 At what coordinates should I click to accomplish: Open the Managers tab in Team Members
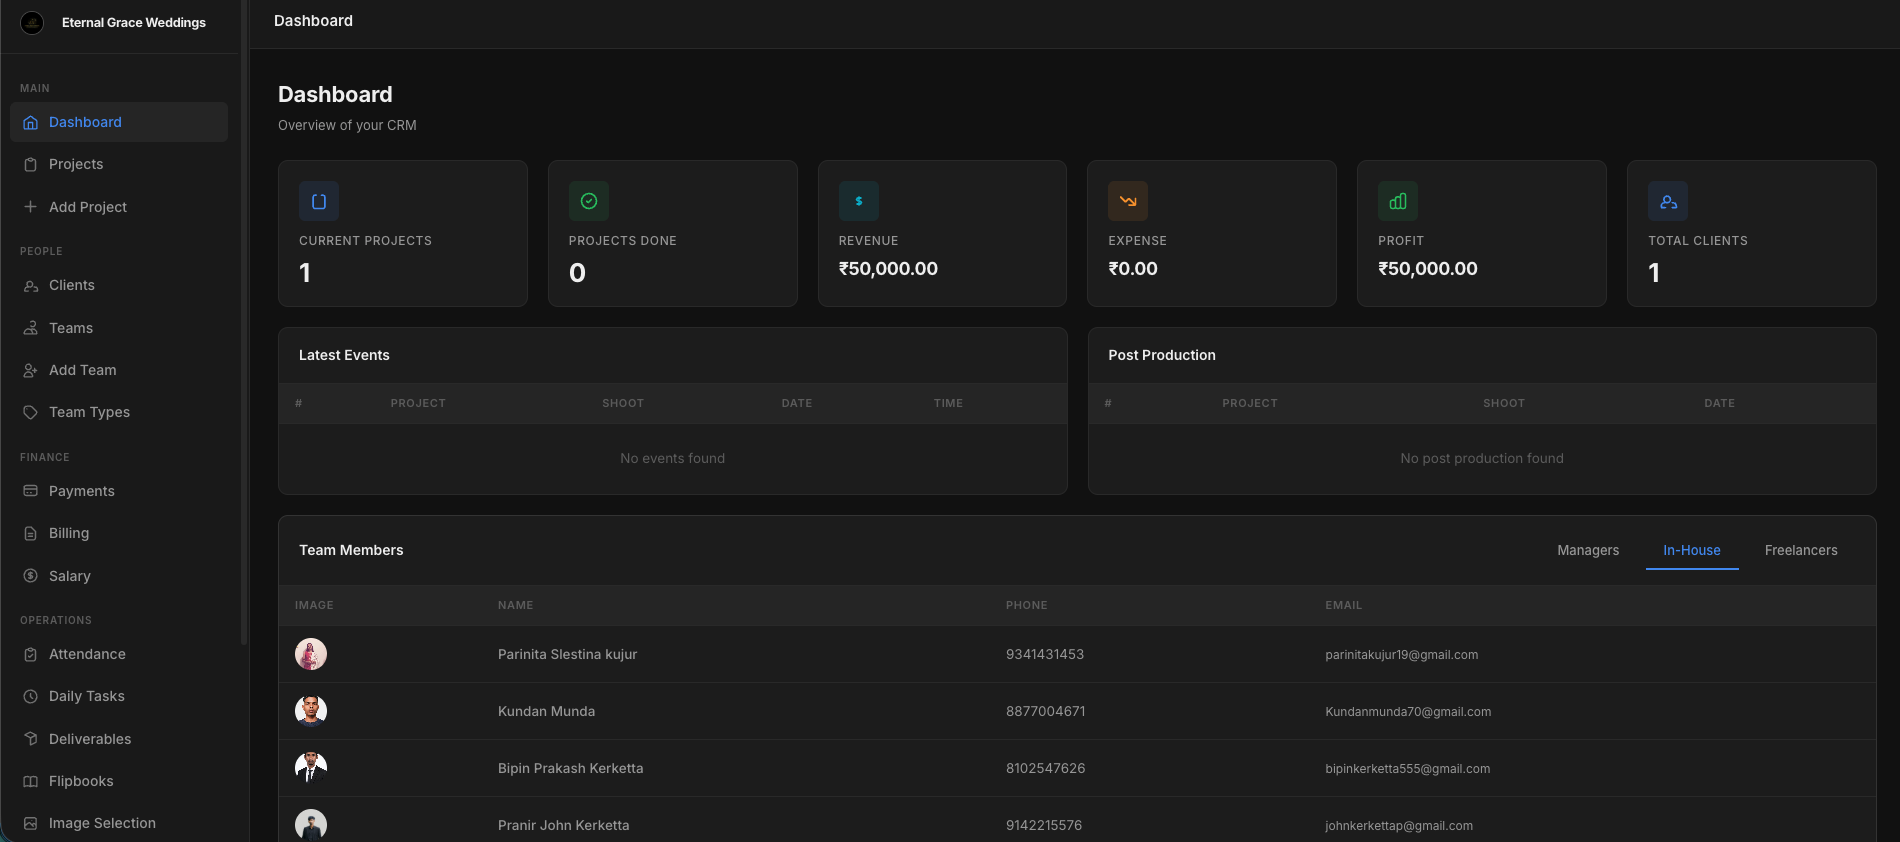tap(1588, 550)
